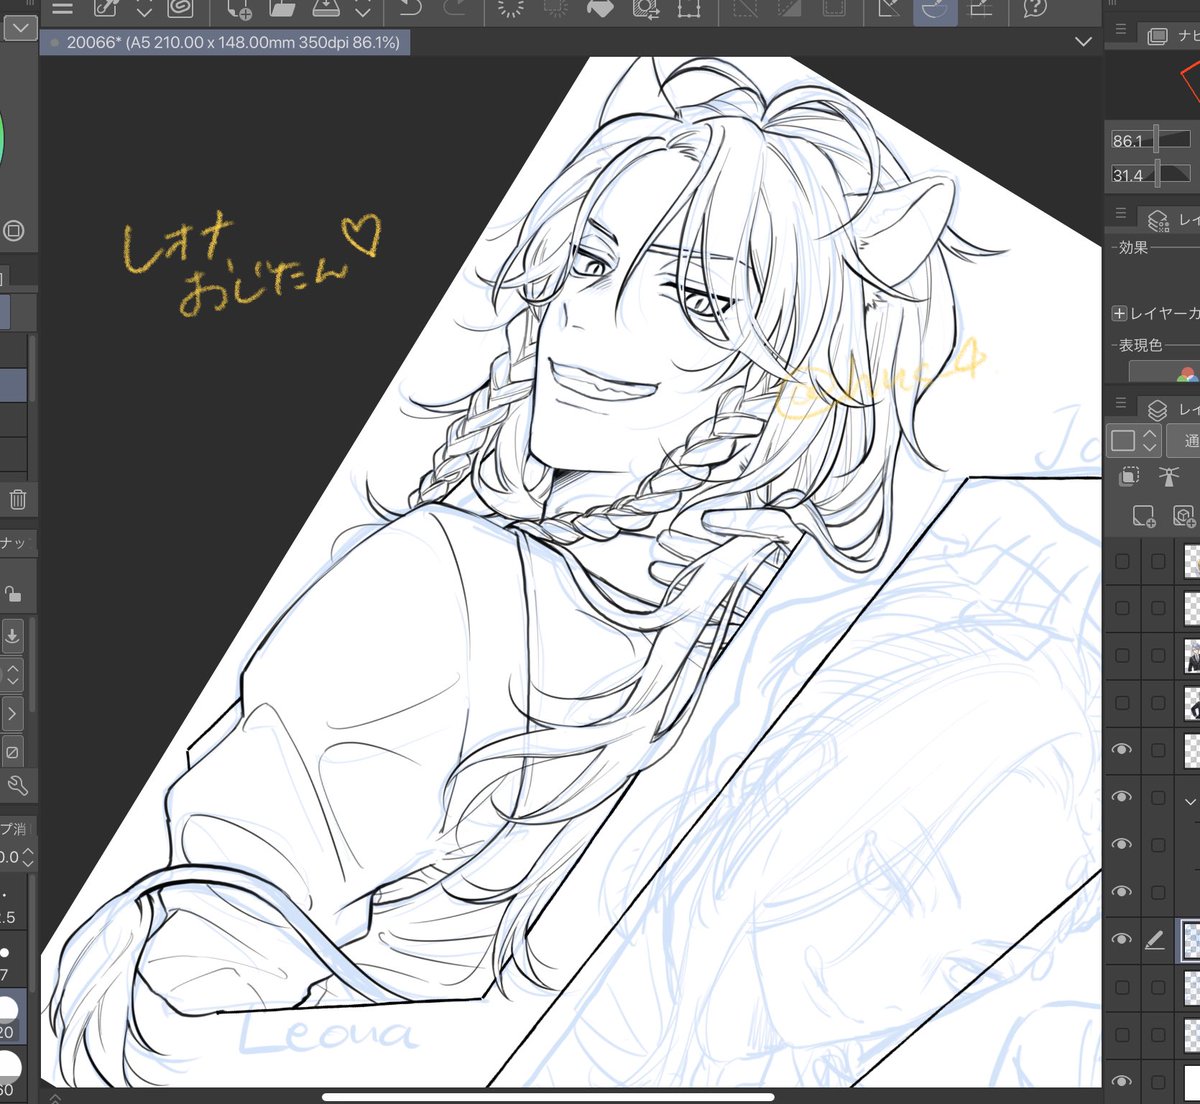Click the dotted-circle clear icon in top toolbar

[511, 9]
